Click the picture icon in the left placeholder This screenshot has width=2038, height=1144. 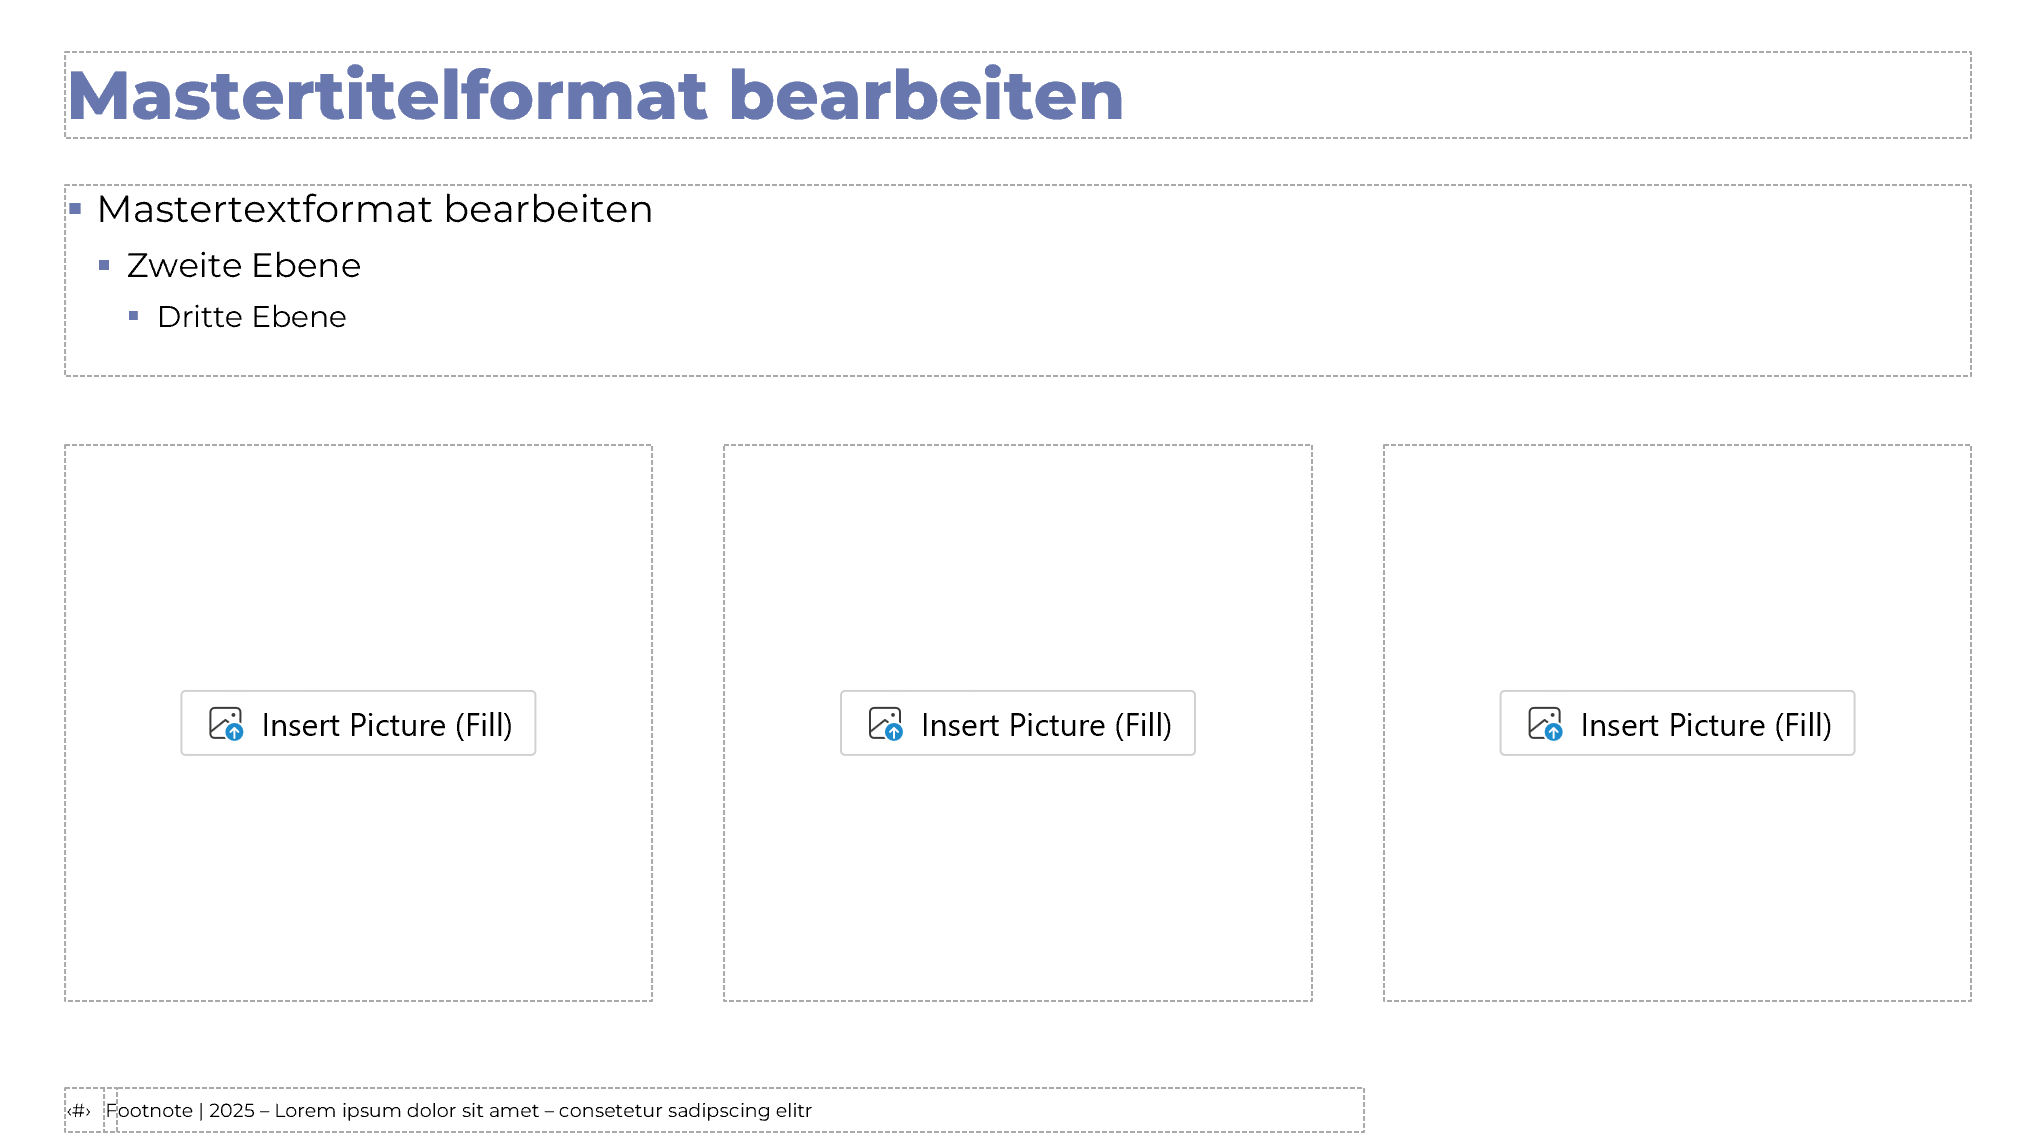tap(226, 723)
